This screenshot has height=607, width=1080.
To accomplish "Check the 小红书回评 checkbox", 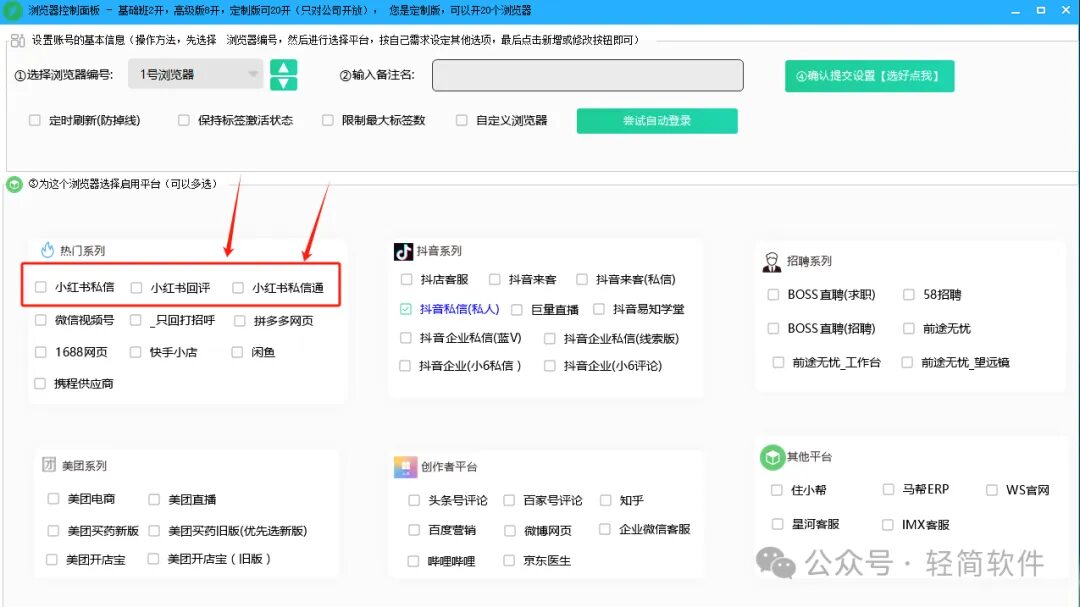I will click(136, 287).
